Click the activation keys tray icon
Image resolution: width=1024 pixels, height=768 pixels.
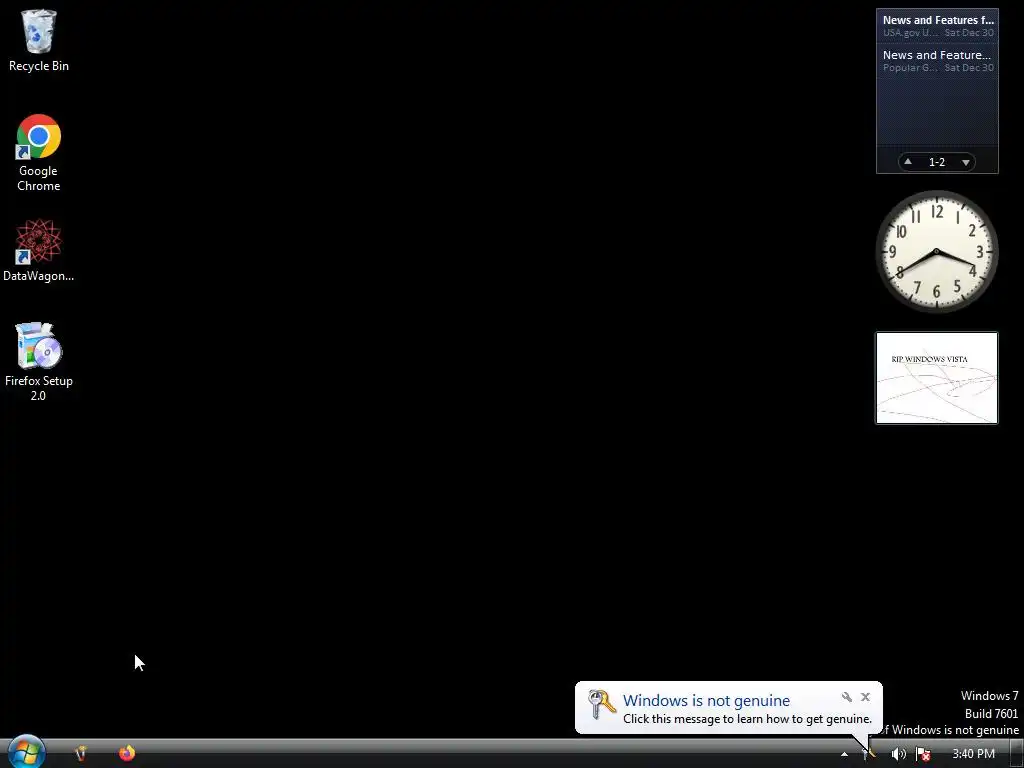point(869,754)
